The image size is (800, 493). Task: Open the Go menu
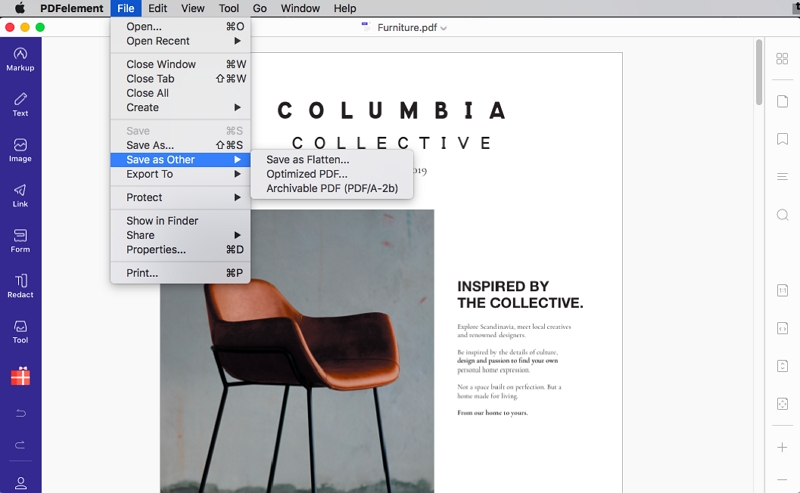[260, 8]
